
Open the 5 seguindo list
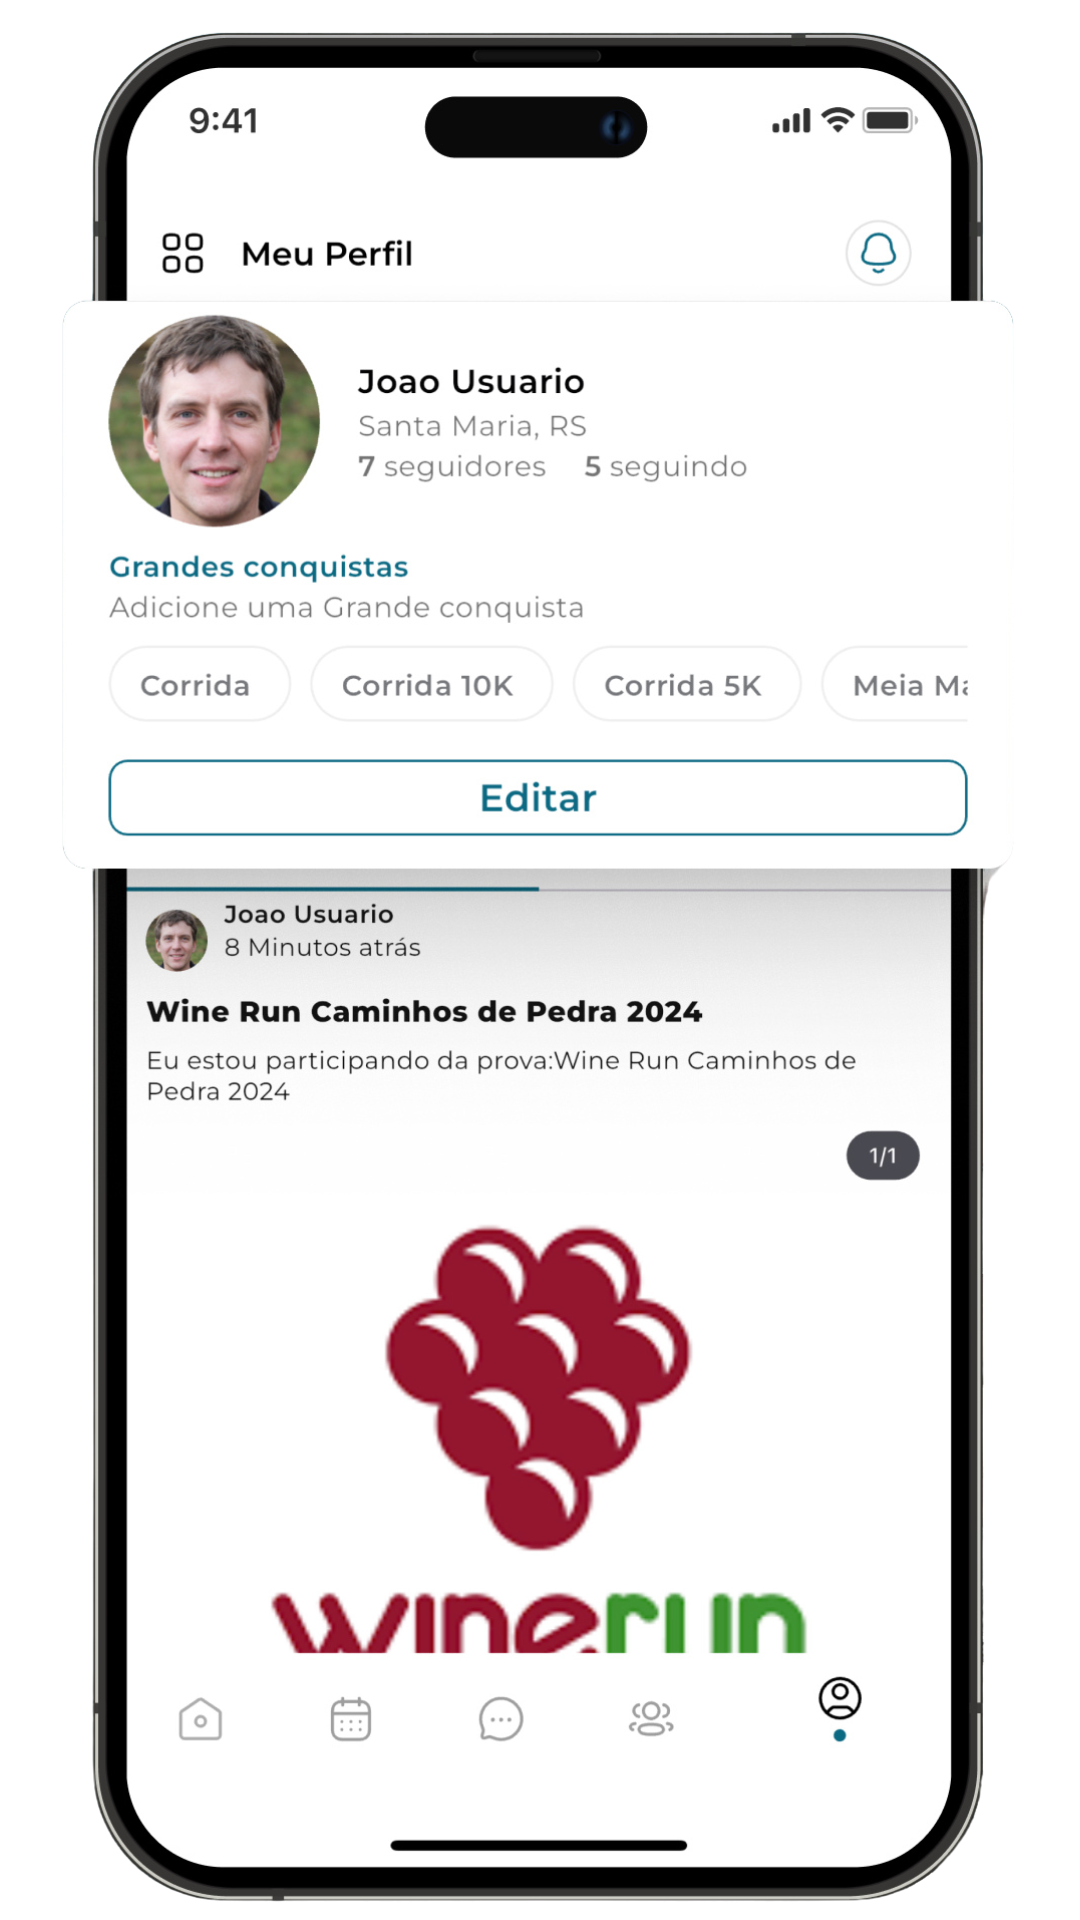pyautogui.click(x=666, y=467)
